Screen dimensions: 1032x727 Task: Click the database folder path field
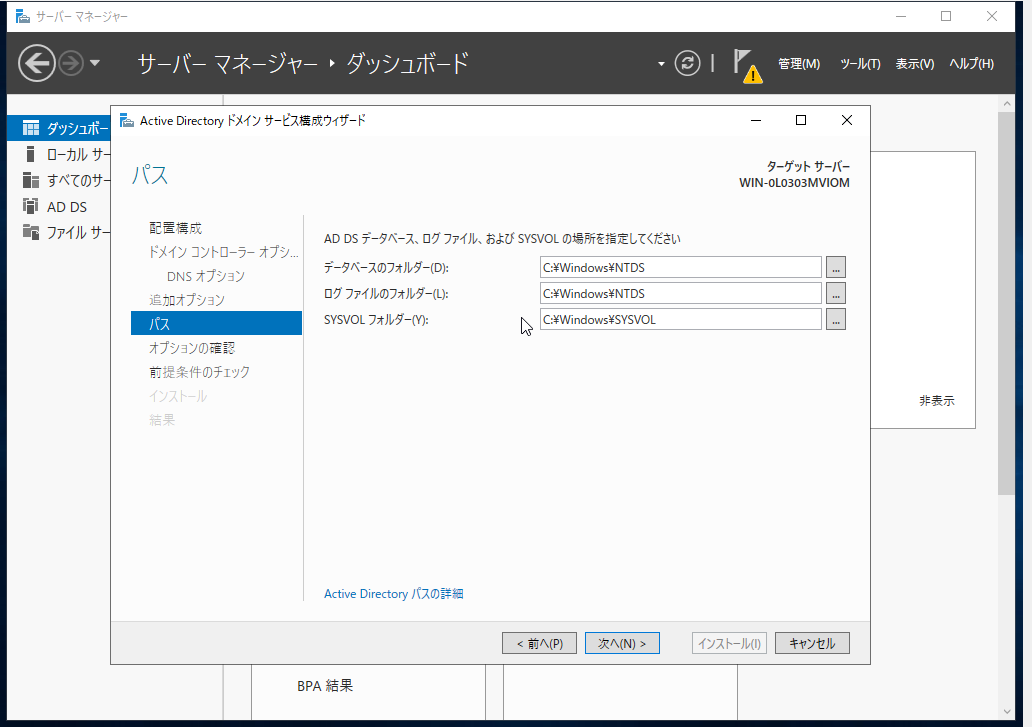(681, 268)
